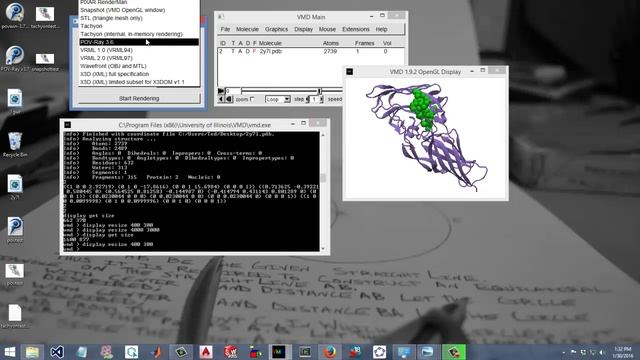Open the File menu in VMD Main
640x360 pixels.
pyautogui.click(x=225, y=29)
